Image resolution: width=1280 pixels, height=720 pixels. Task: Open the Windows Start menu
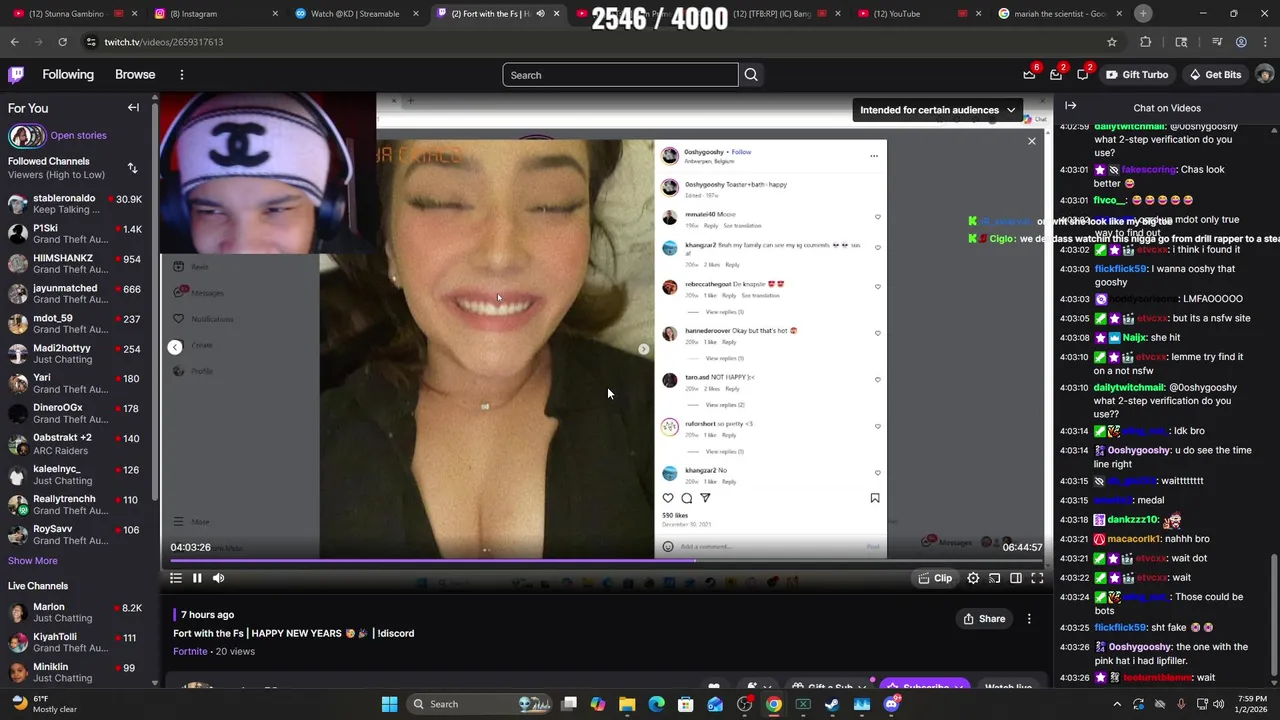tap(389, 704)
